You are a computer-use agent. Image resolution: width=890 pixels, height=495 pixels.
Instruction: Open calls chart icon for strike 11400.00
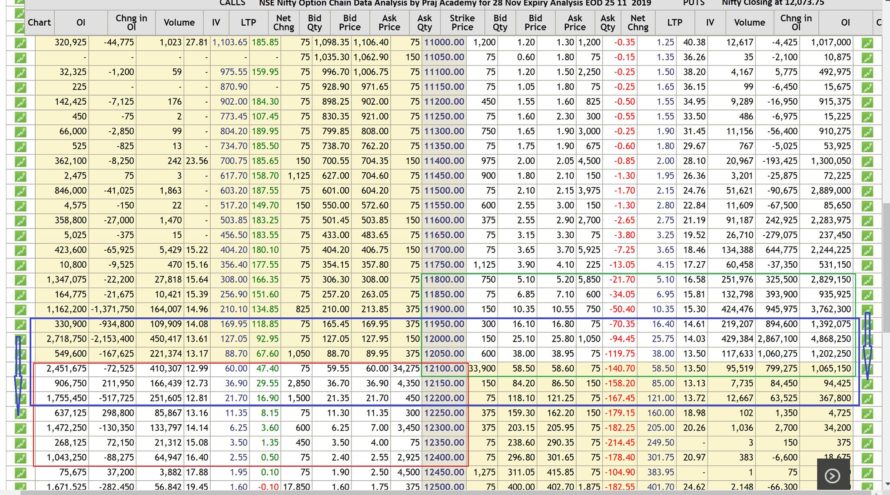20,161
